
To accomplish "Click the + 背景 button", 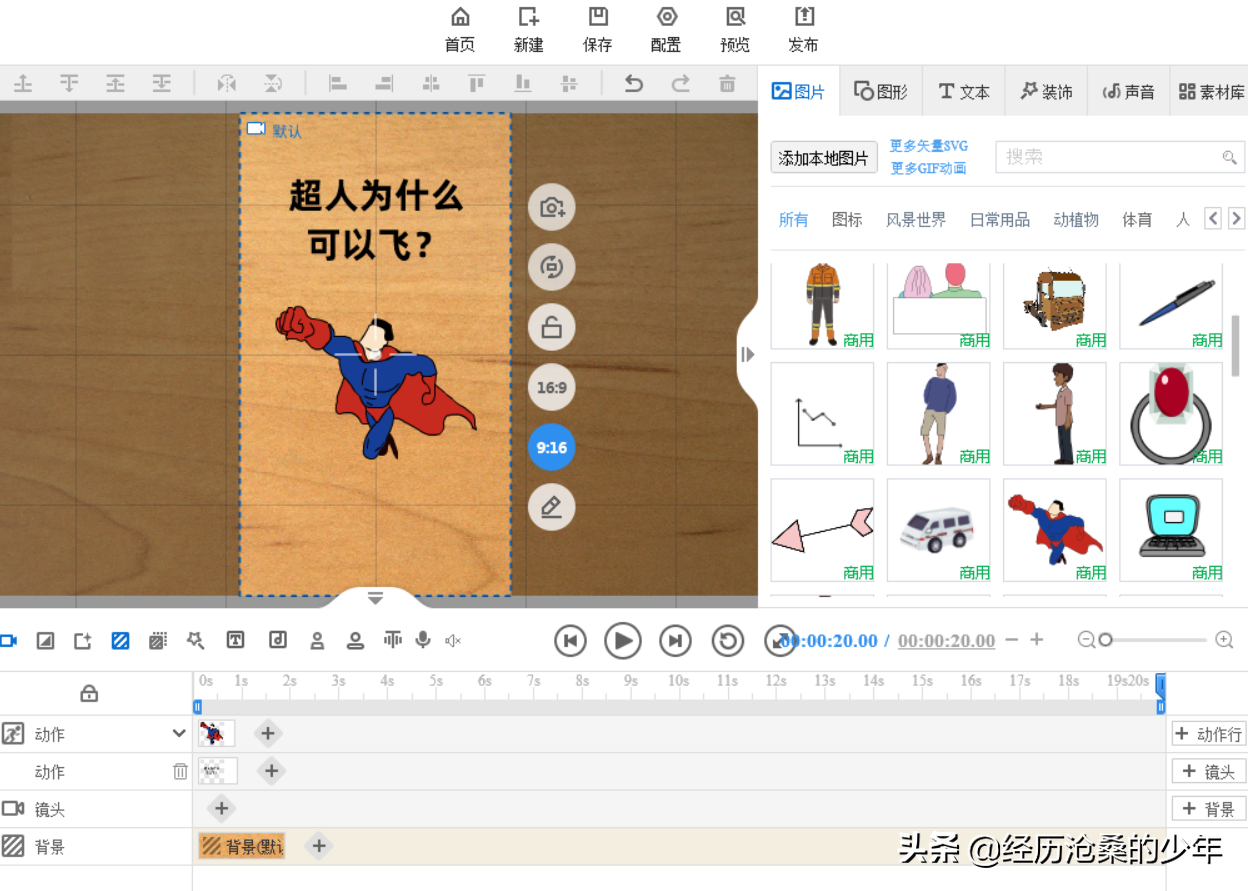I will click(1208, 808).
